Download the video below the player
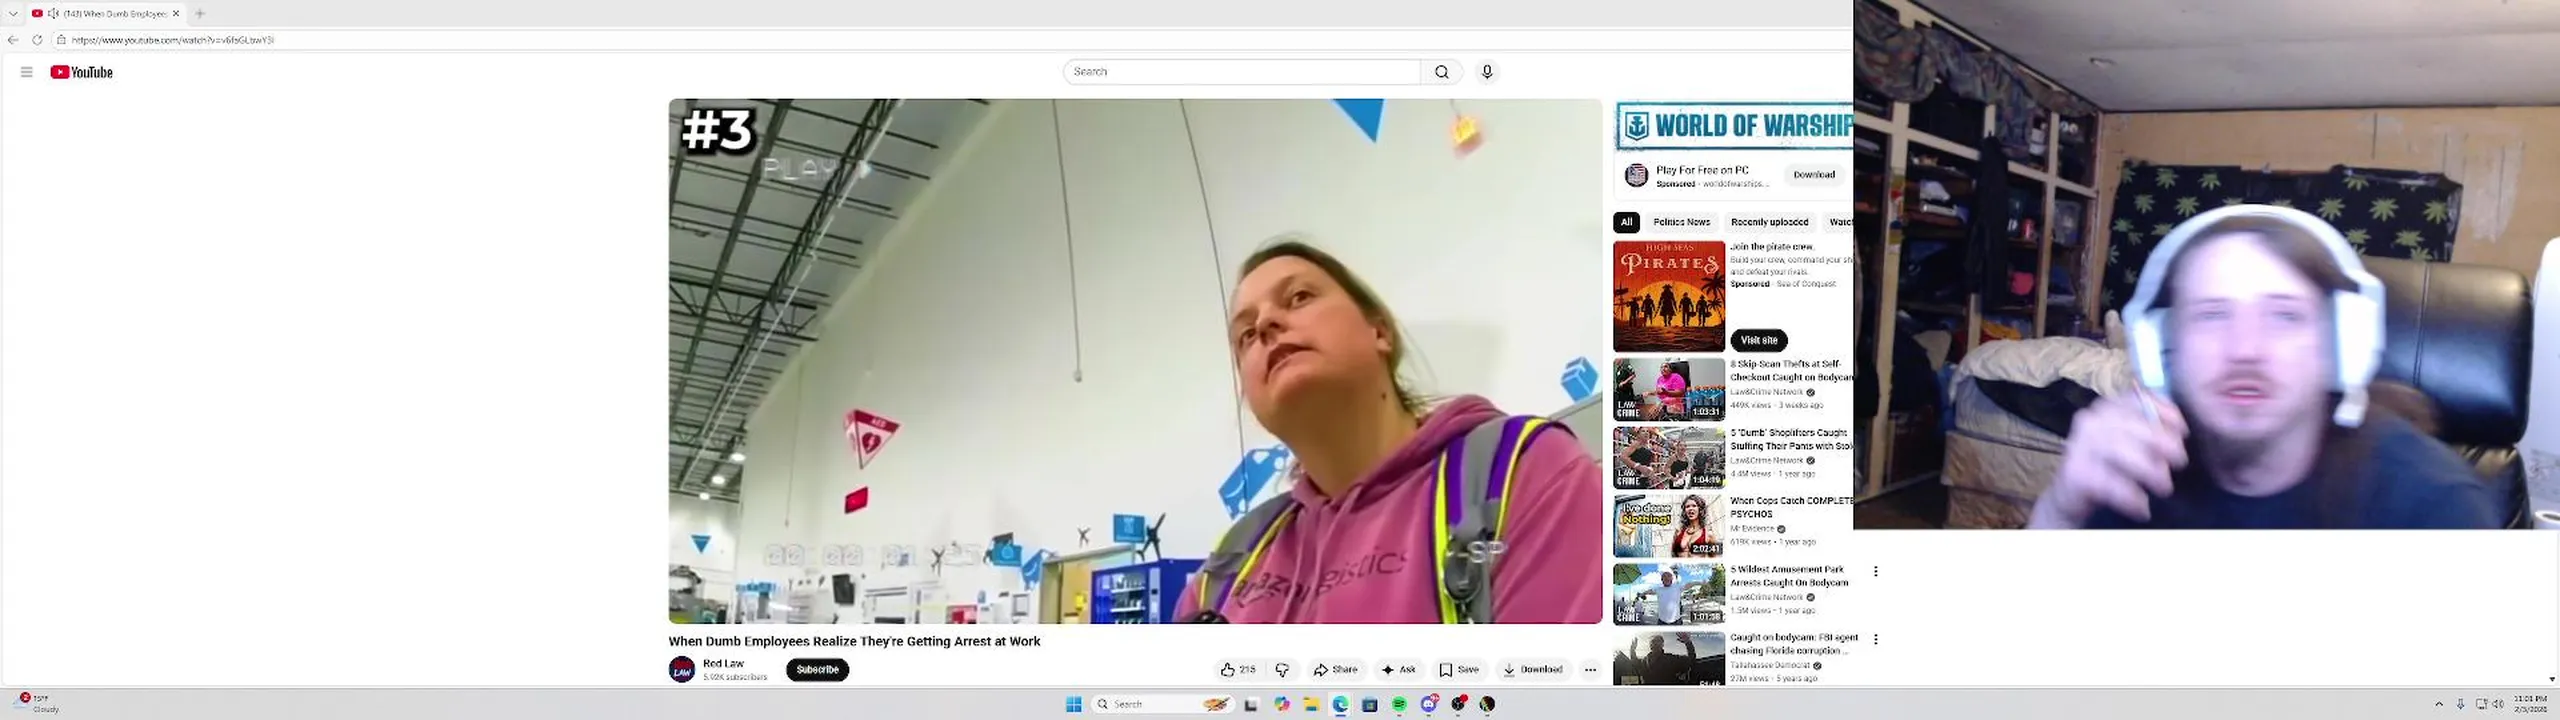Image resolution: width=2560 pixels, height=720 pixels. pos(1532,670)
